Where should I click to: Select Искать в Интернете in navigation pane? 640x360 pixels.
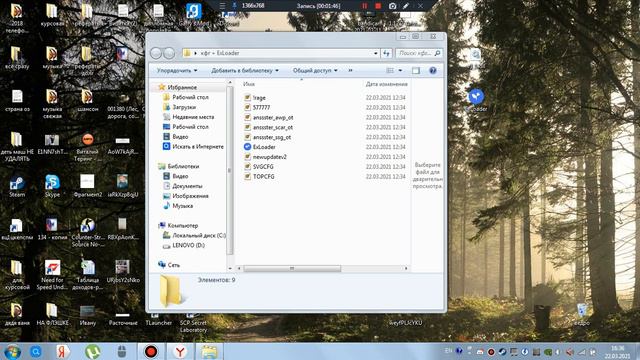pos(198,146)
